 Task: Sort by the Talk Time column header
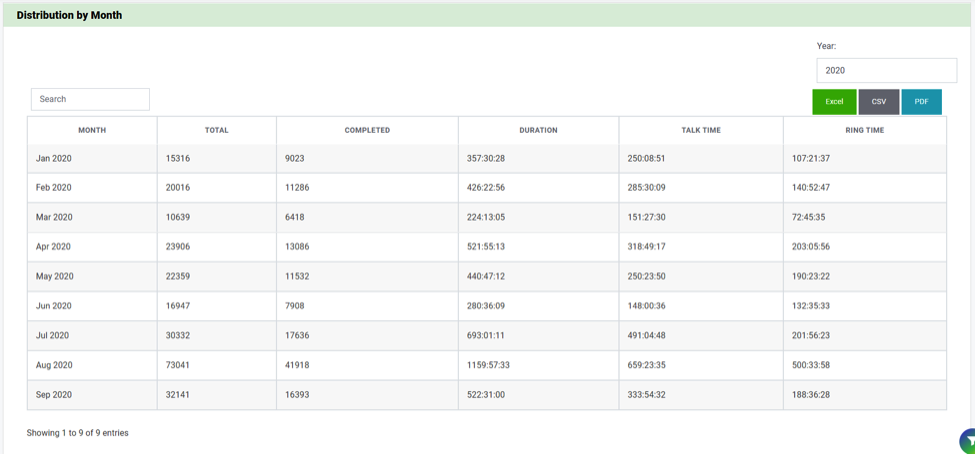pos(700,130)
